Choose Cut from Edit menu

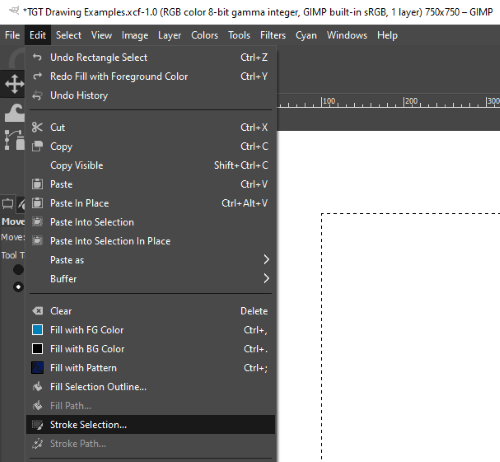click(x=151, y=127)
